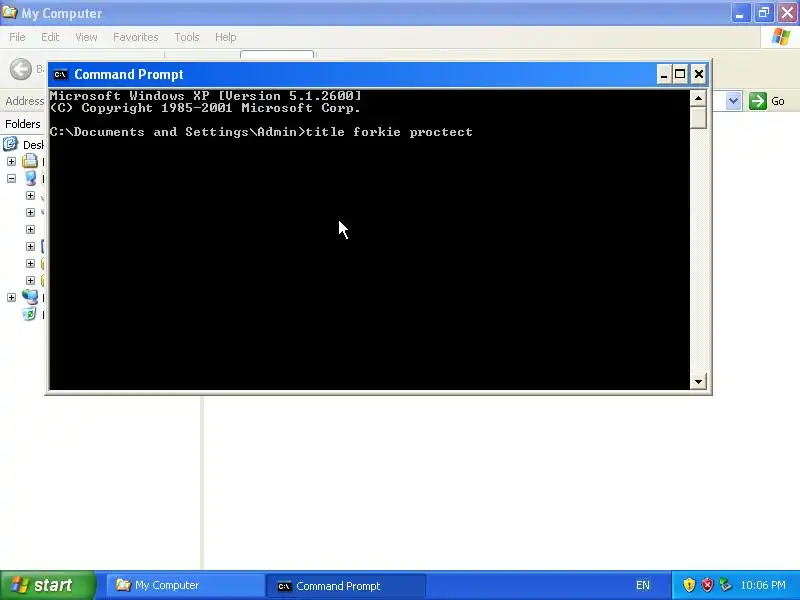Expand the My Documents tree node
This screenshot has height=600, width=800.
click(11, 161)
